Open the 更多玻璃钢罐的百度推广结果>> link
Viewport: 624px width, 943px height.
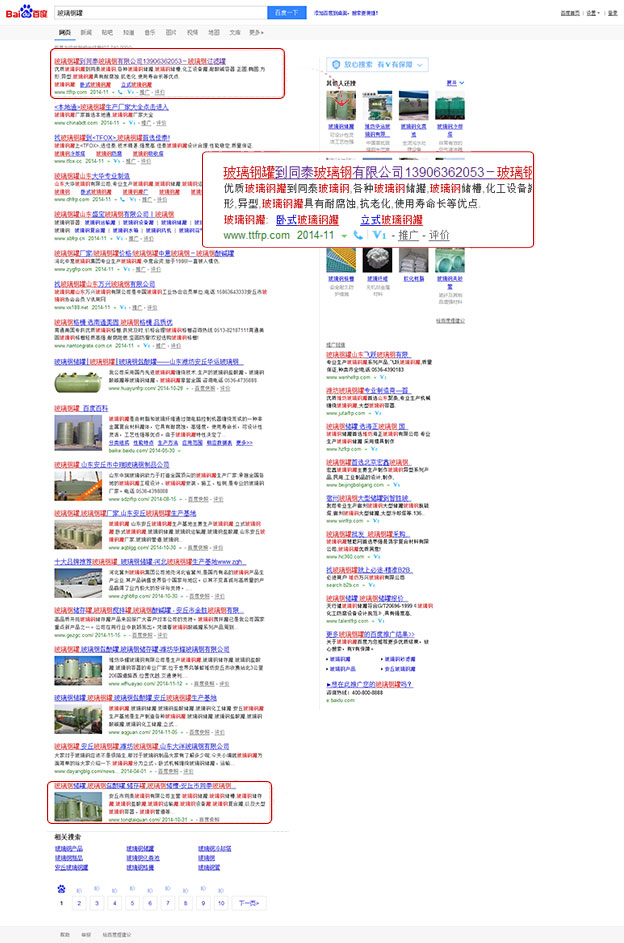pos(370,634)
